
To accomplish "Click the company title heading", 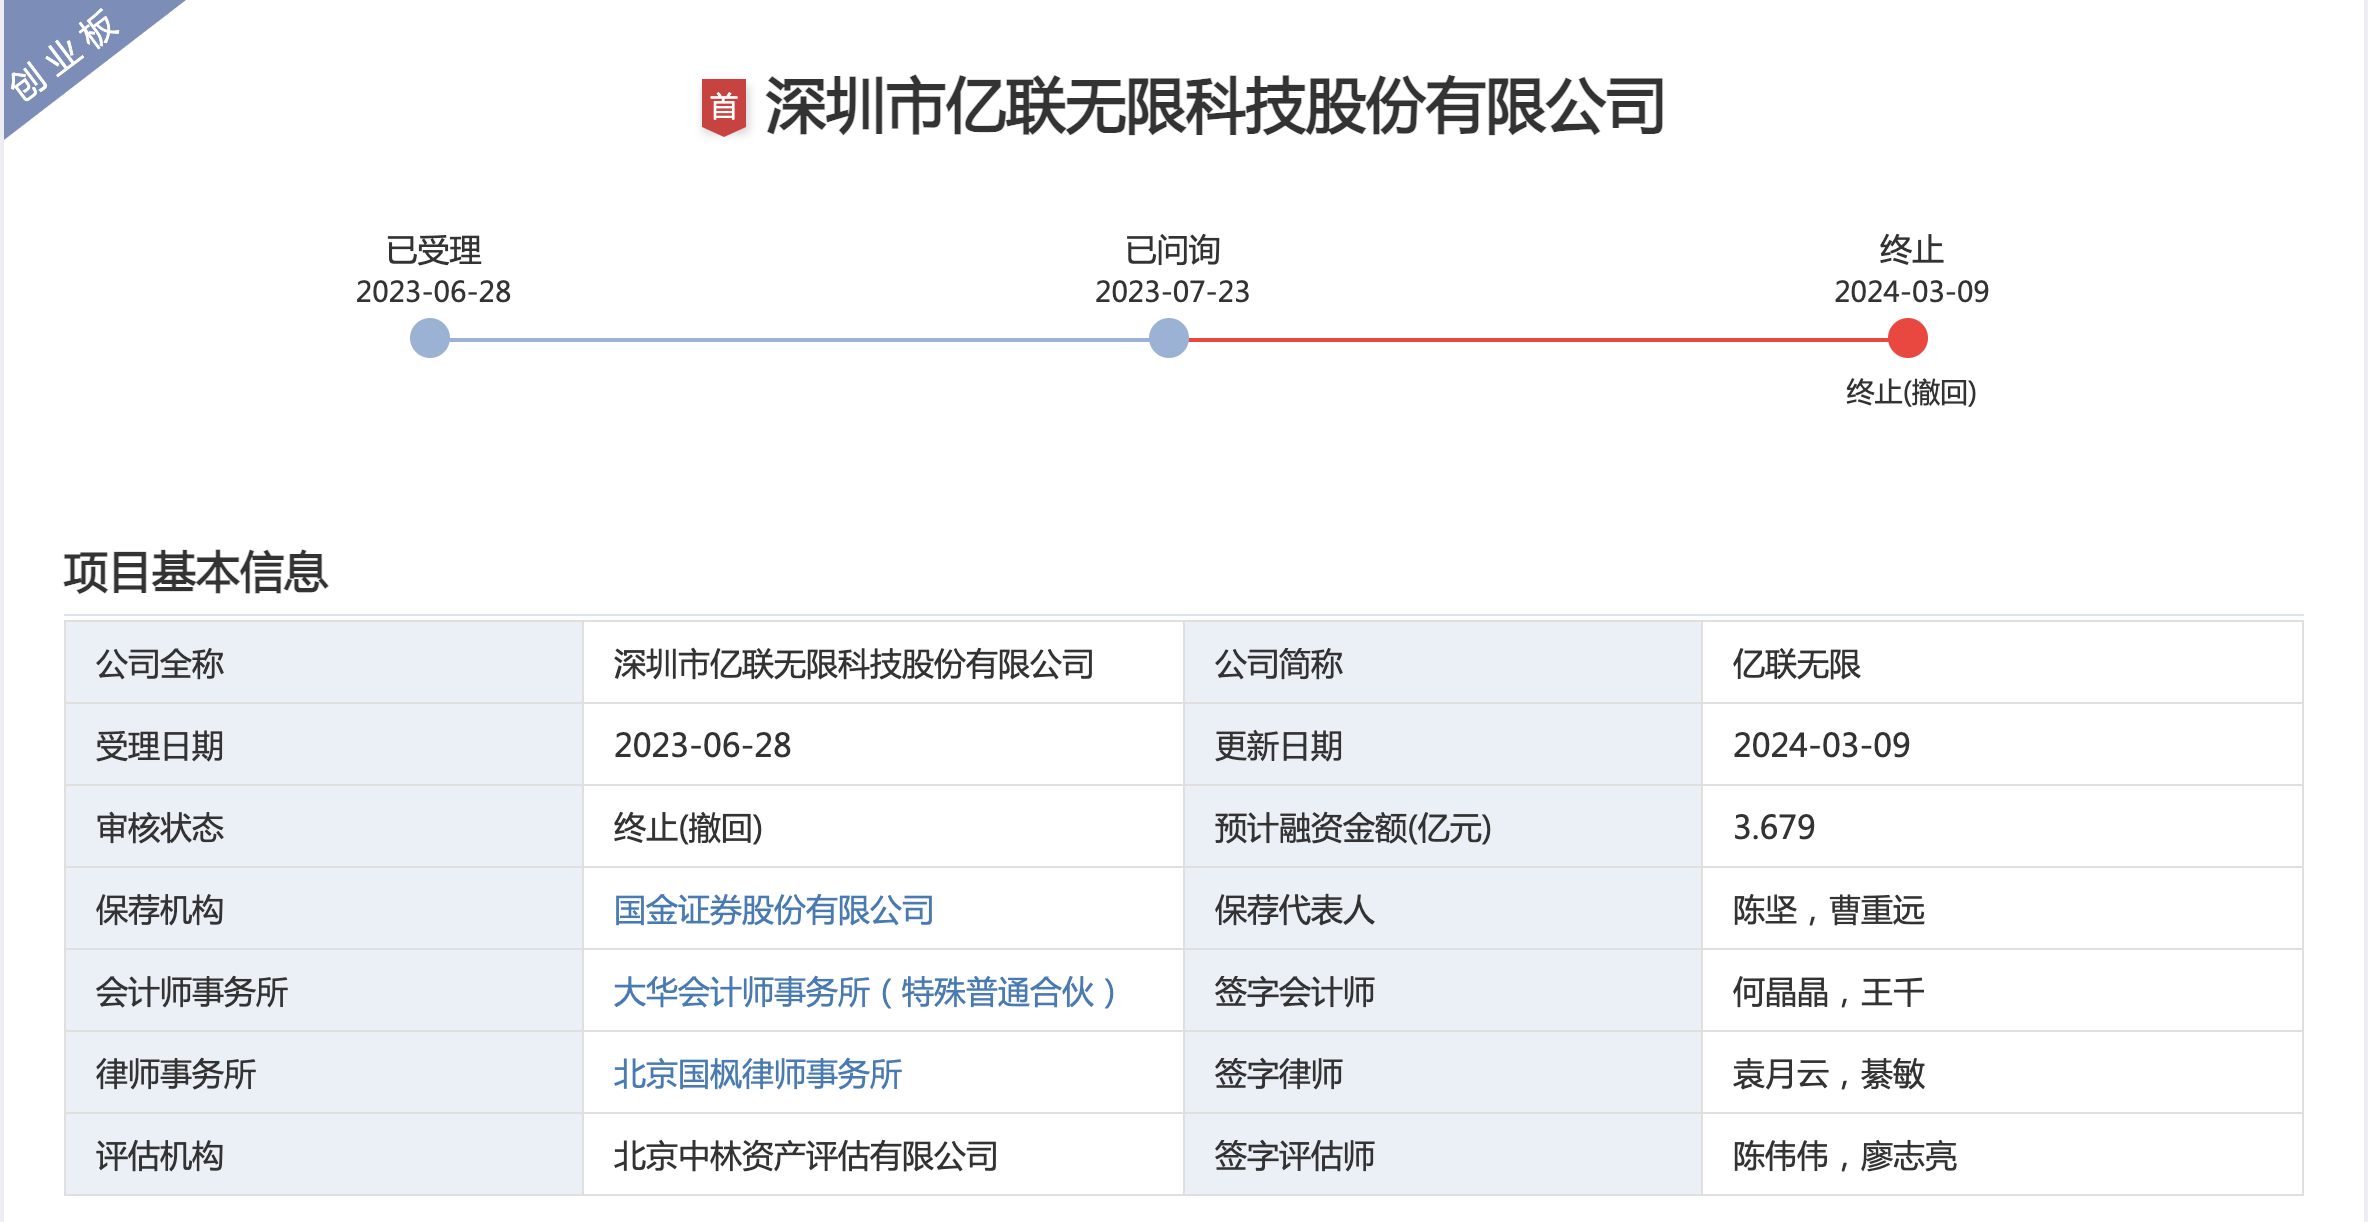I will (1214, 106).
